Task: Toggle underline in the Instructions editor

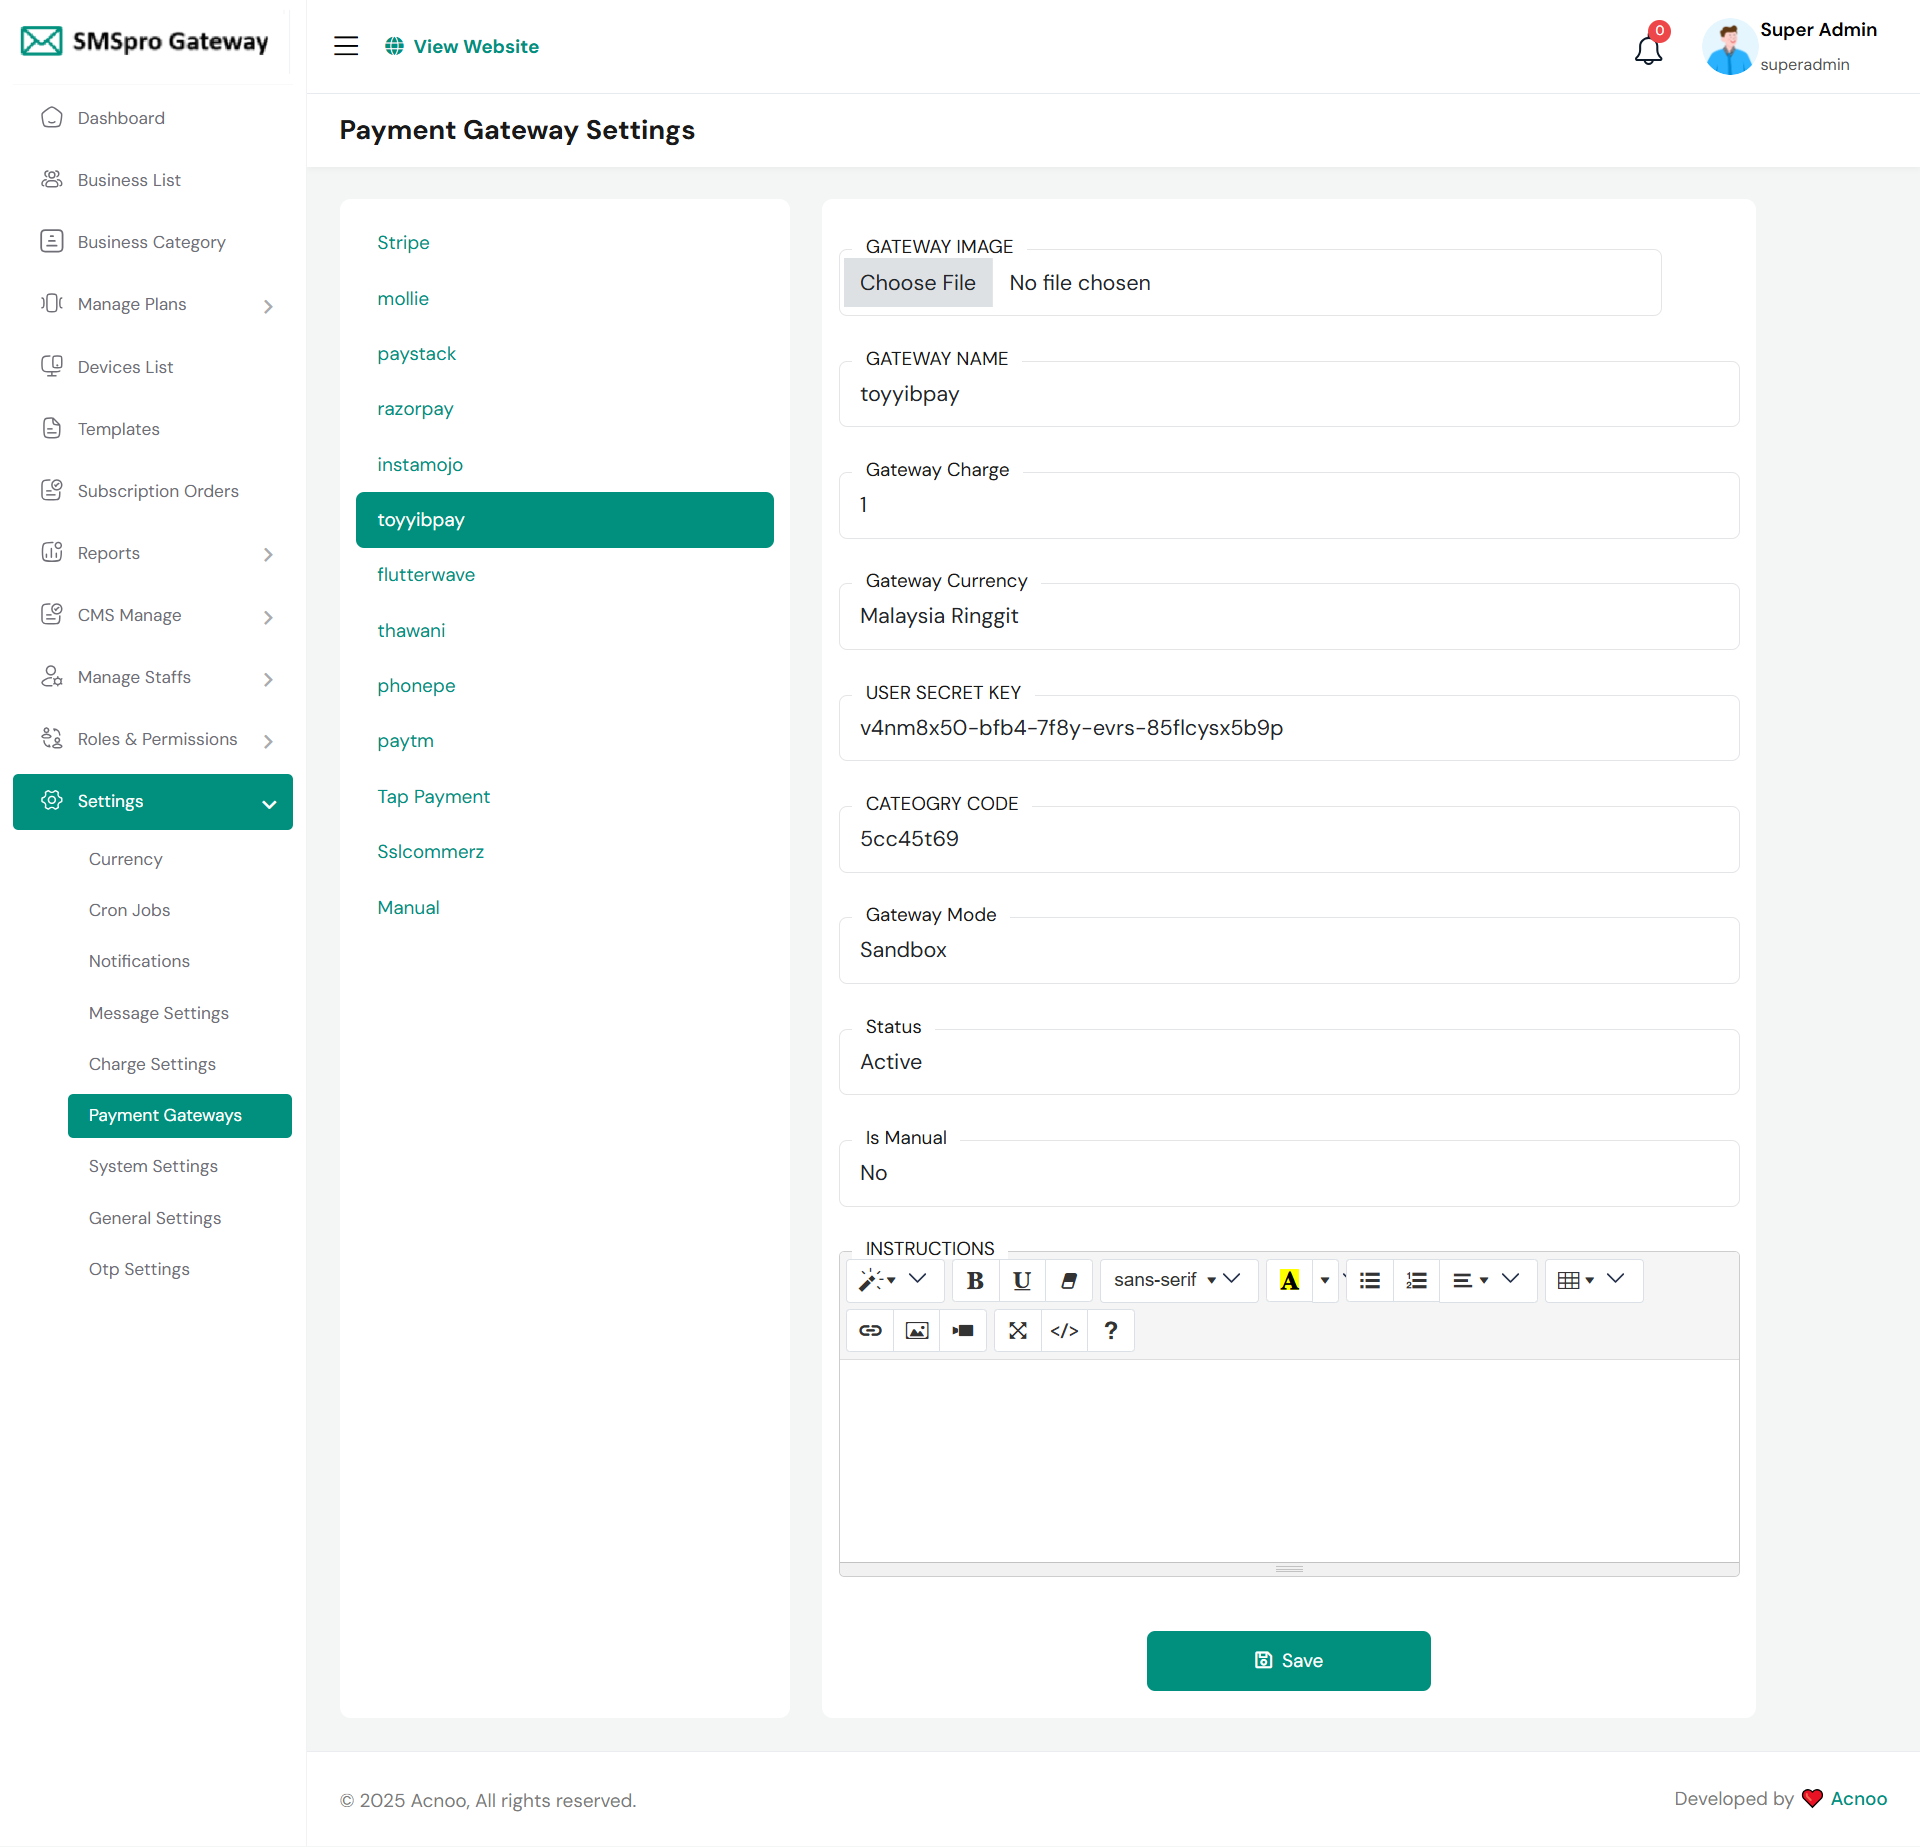Action: 1021,1280
